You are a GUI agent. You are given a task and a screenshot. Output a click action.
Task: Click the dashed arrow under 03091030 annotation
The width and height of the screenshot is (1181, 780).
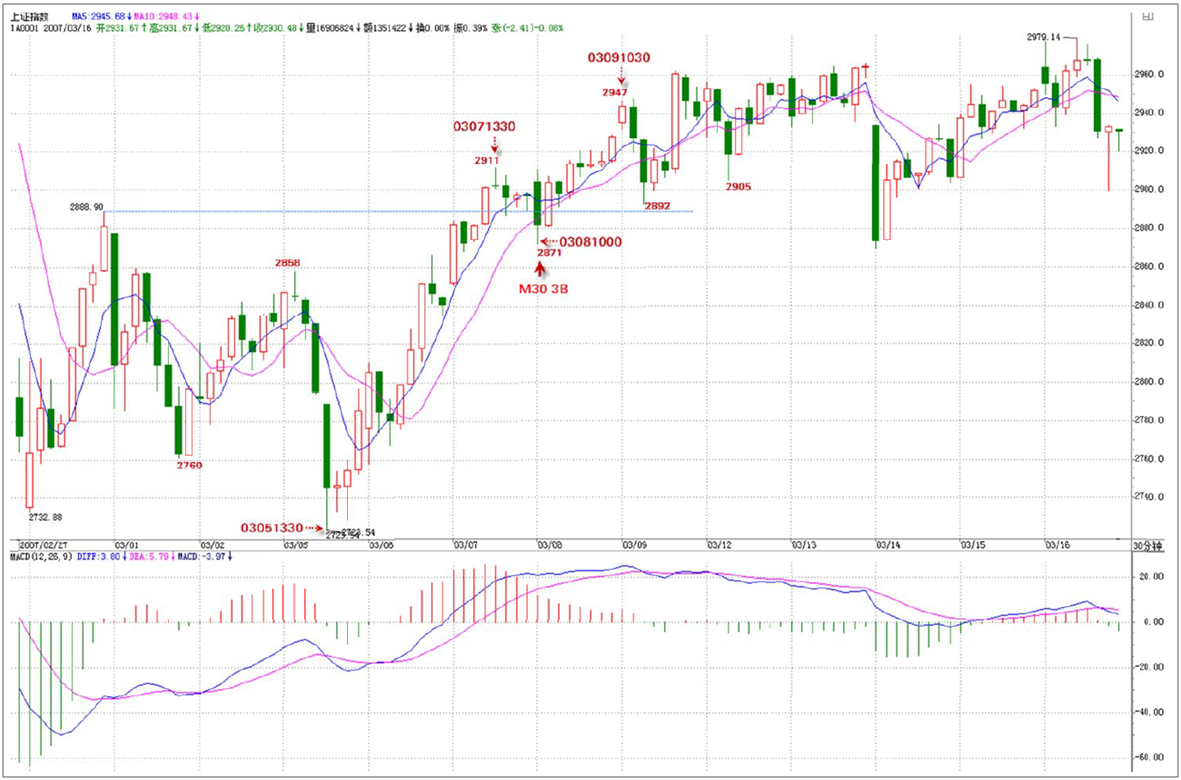point(622,77)
